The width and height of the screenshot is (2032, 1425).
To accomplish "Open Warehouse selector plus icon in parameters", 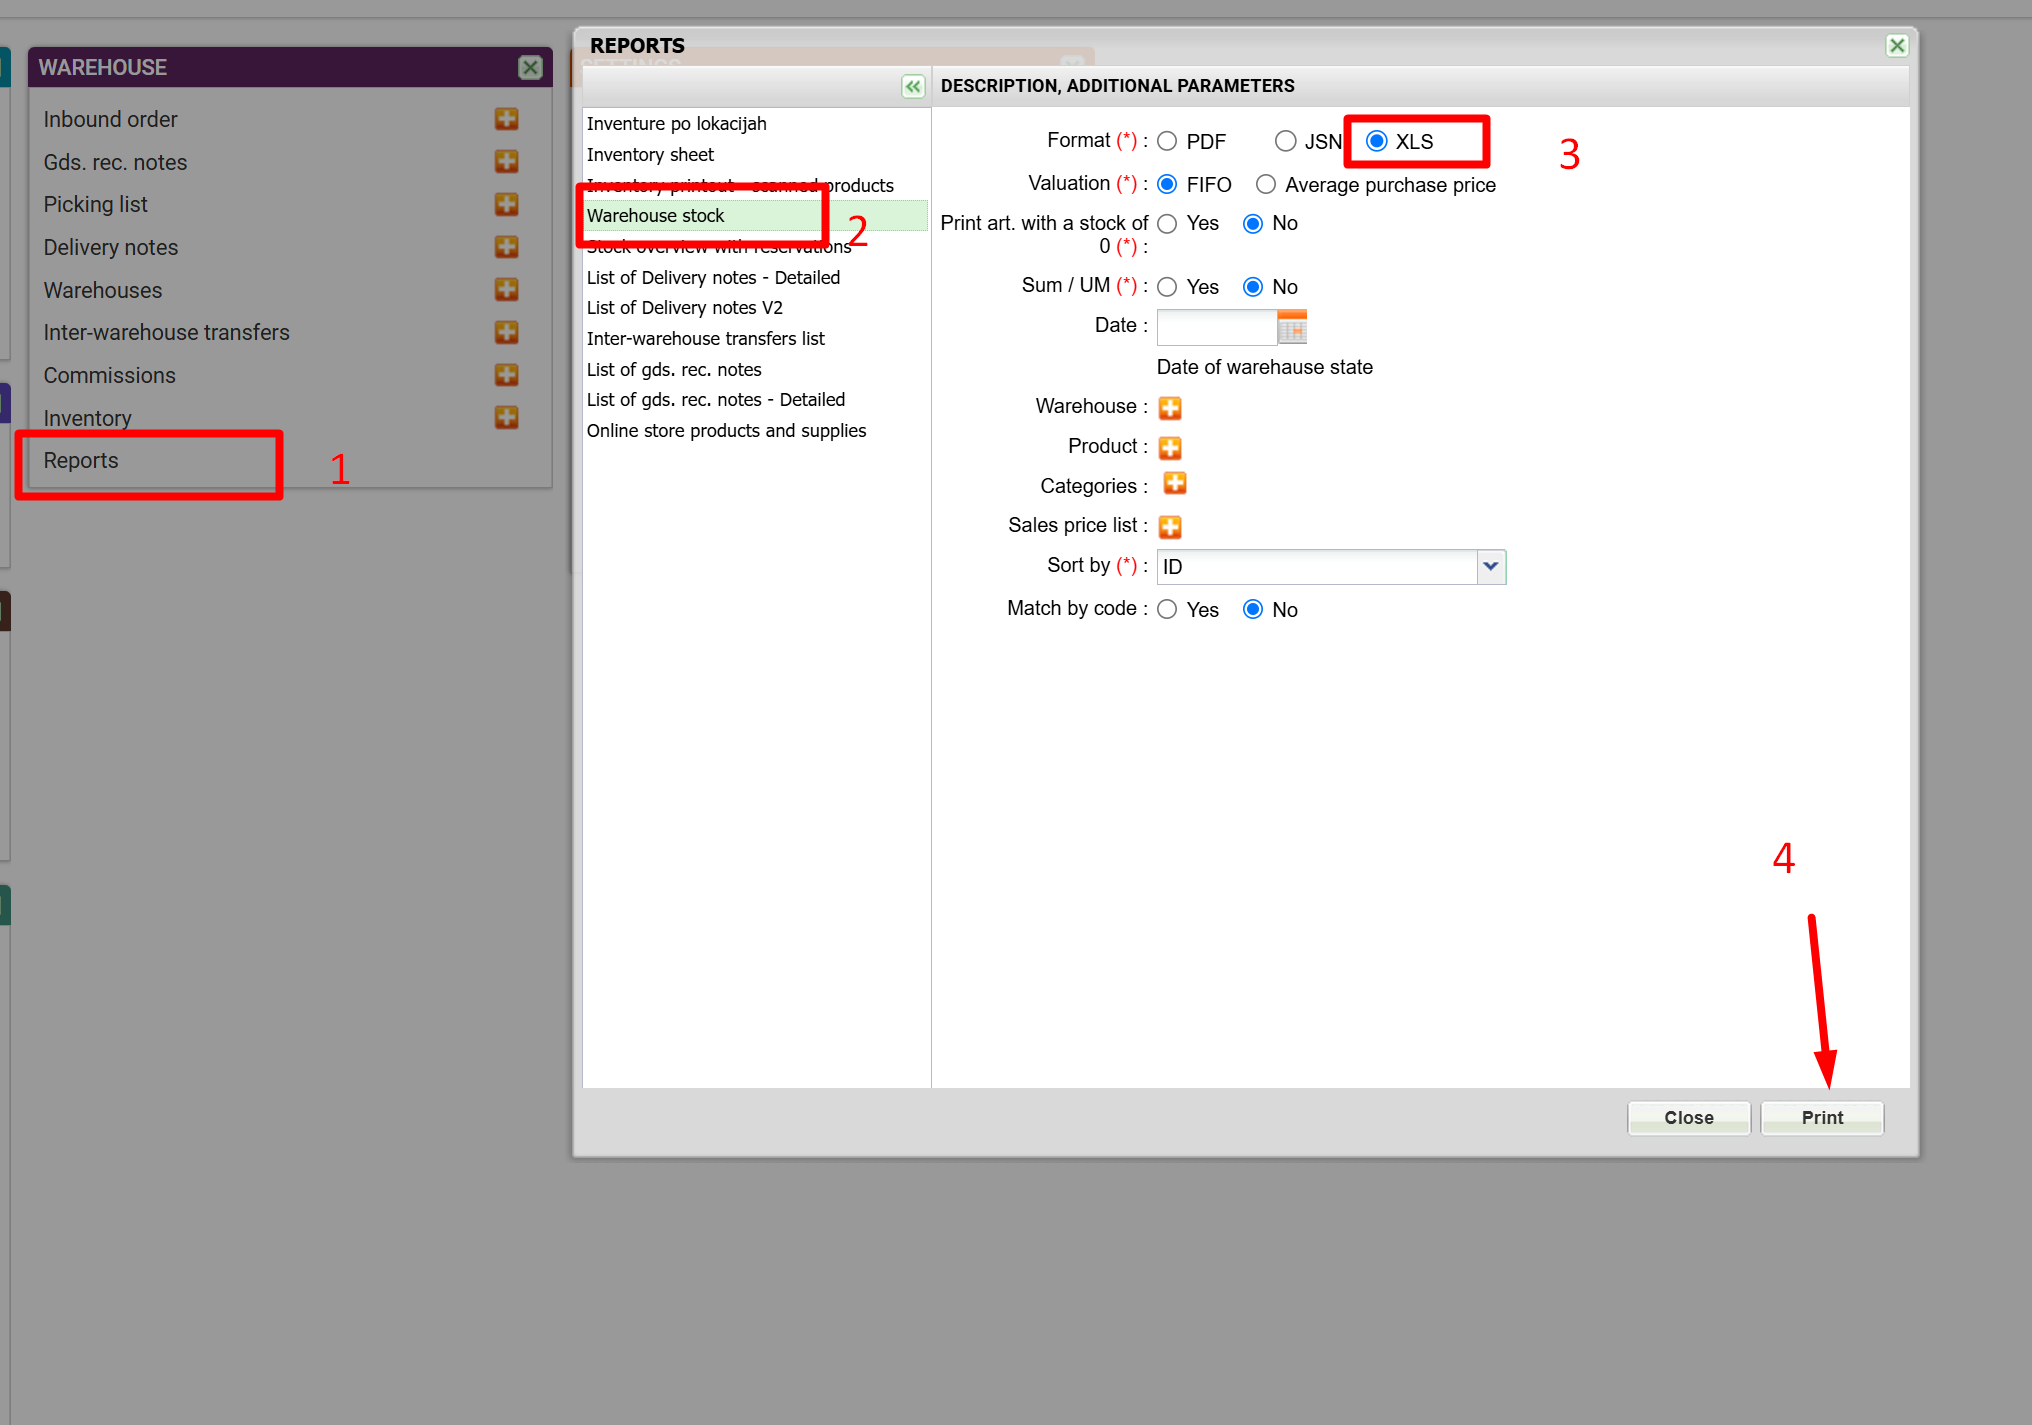I will click(x=1169, y=408).
